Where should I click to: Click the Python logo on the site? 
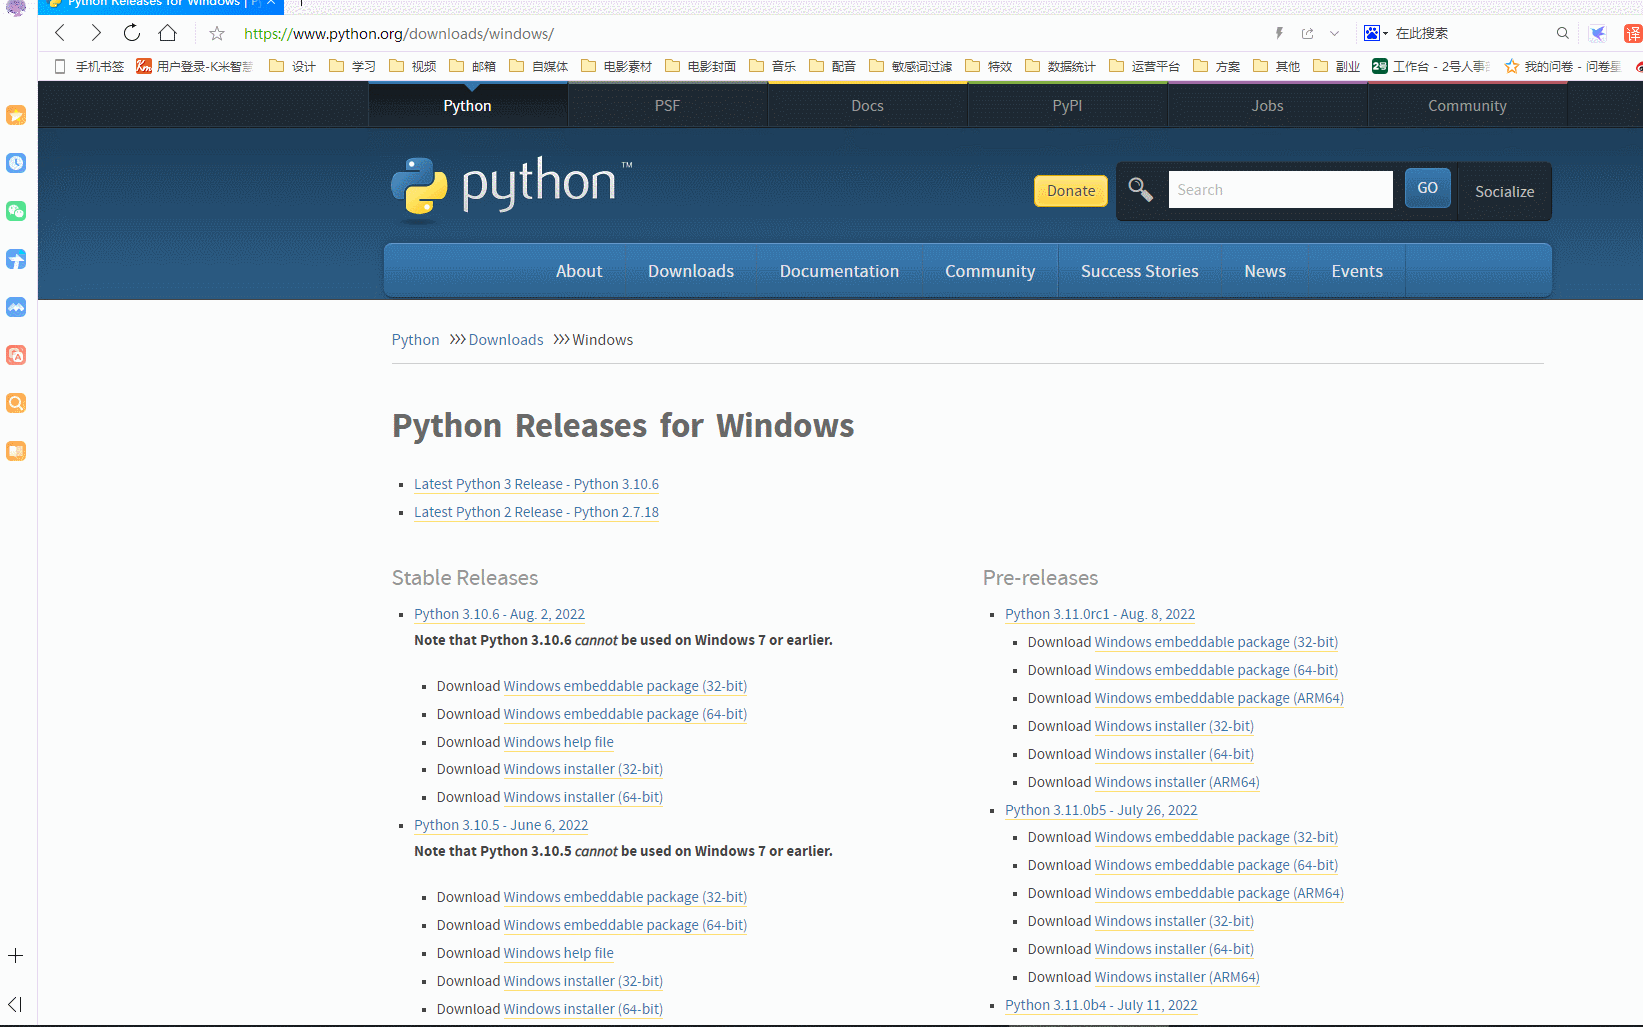click(511, 186)
